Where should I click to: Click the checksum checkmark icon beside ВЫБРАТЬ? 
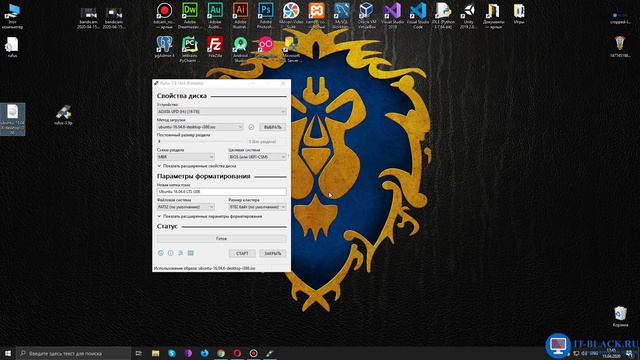click(x=251, y=127)
